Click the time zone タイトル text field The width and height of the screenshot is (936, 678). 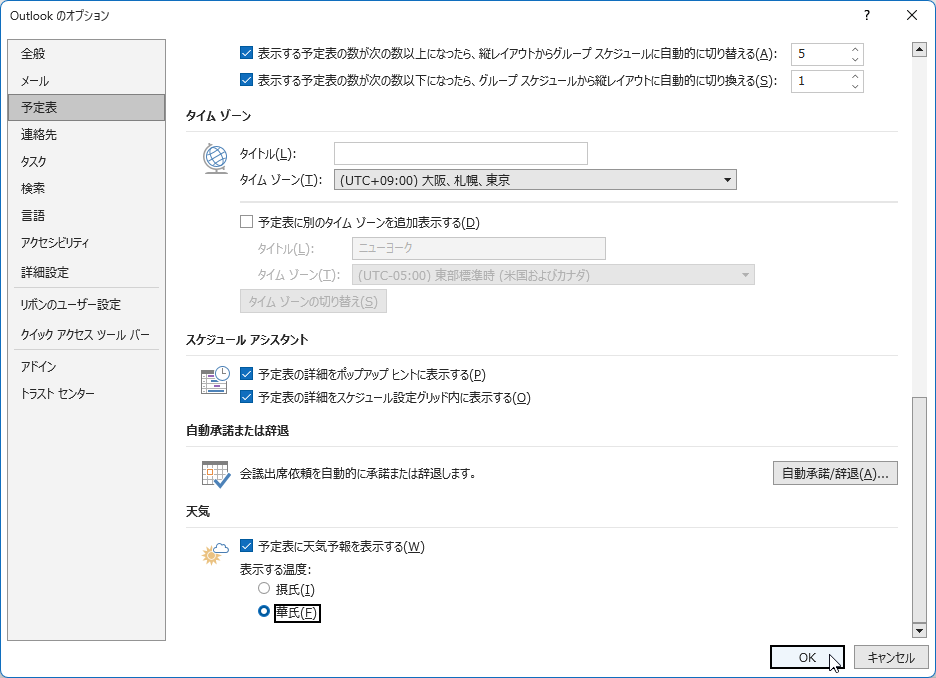[x=460, y=154]
